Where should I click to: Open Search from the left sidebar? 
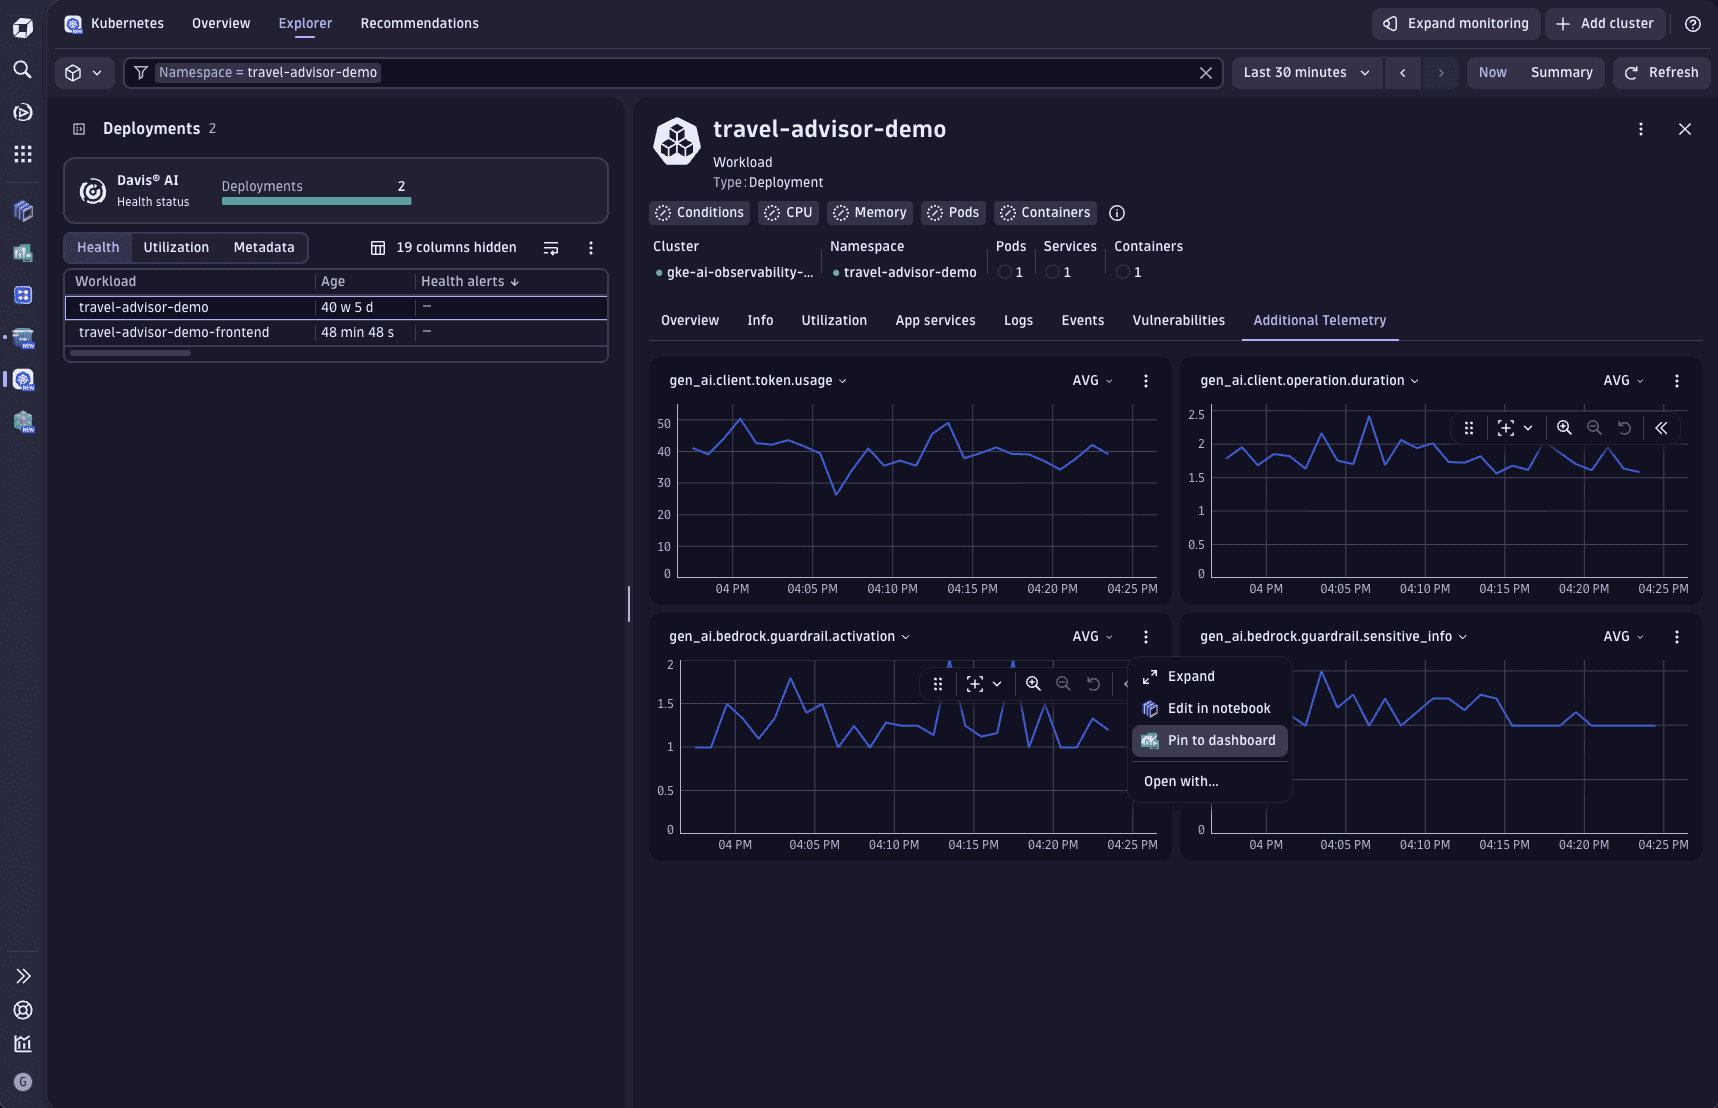pos(22,70)
